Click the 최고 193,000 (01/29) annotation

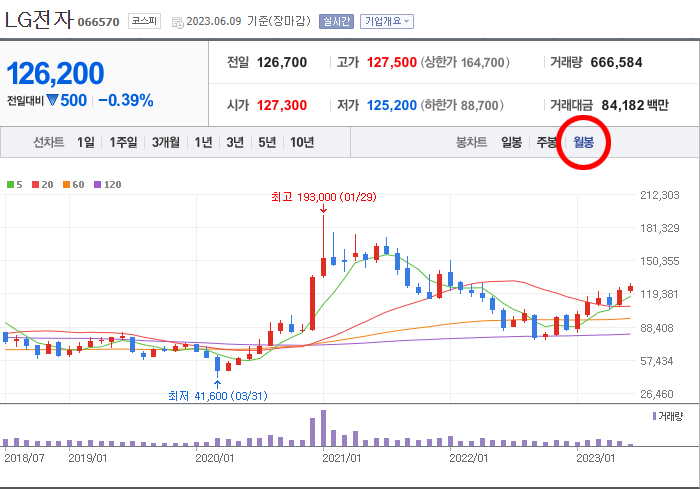click(324, 197)
